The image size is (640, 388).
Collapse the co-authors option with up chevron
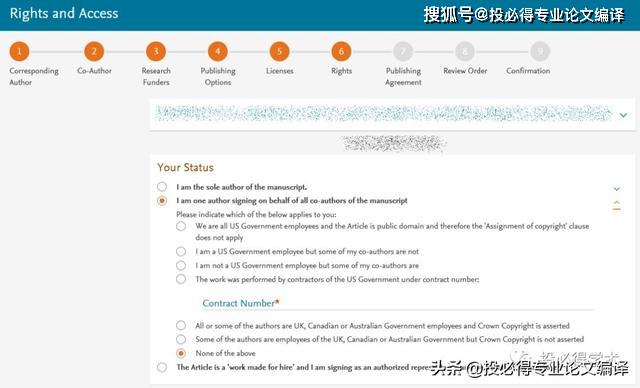617,205
